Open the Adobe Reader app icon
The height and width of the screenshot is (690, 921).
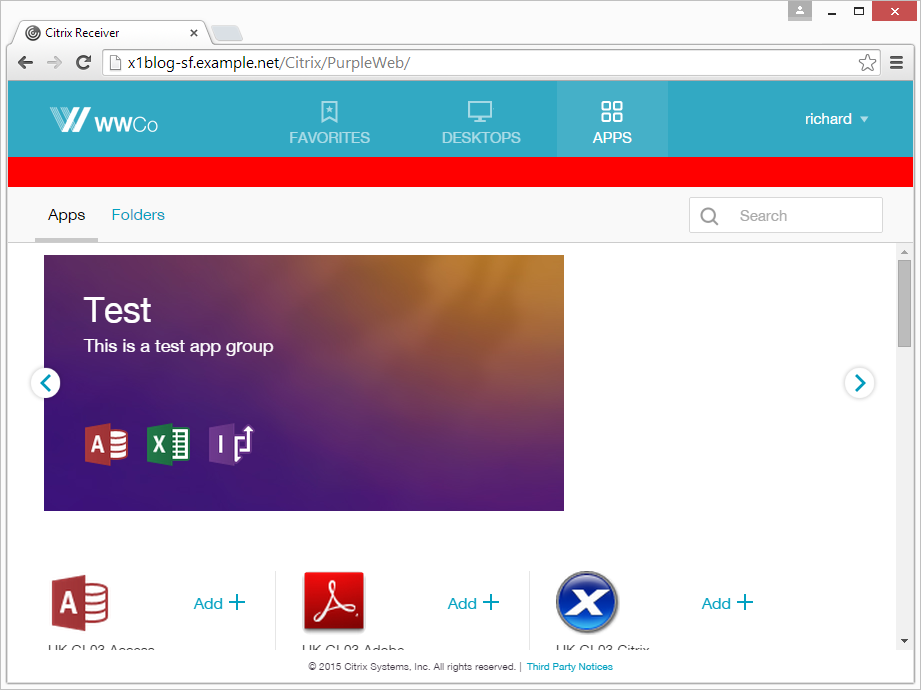[x=333, y=602]
